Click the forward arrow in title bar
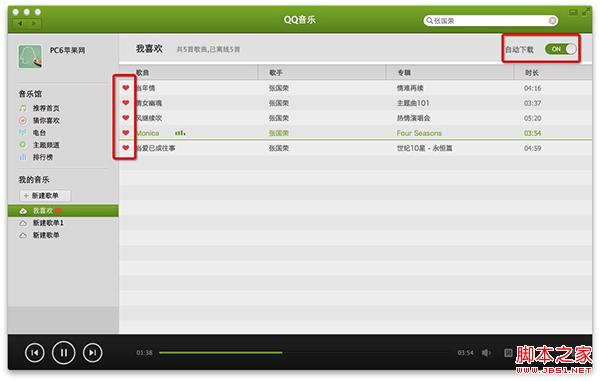This screenshot has height=381, width=600. click(34, 24)
